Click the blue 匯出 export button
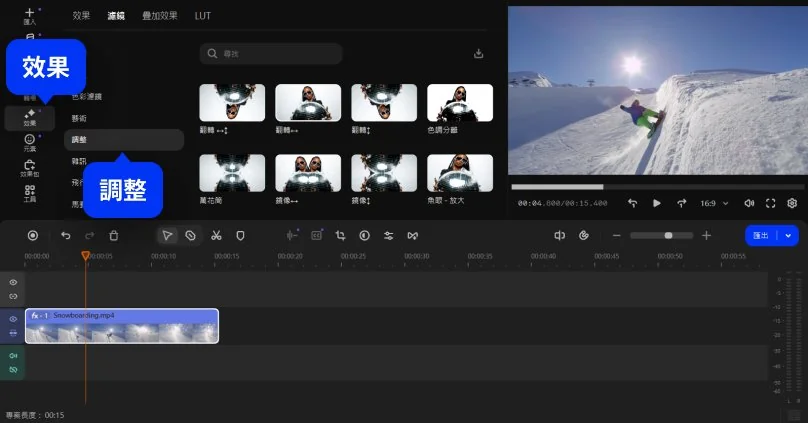Screen dimensions: 808x423 [762, 235]
